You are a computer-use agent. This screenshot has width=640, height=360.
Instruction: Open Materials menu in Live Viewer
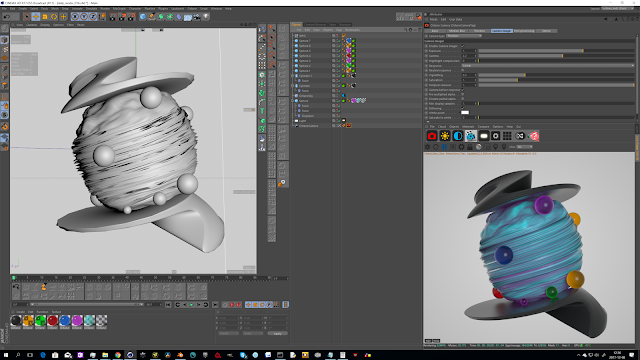pos(468,127)
